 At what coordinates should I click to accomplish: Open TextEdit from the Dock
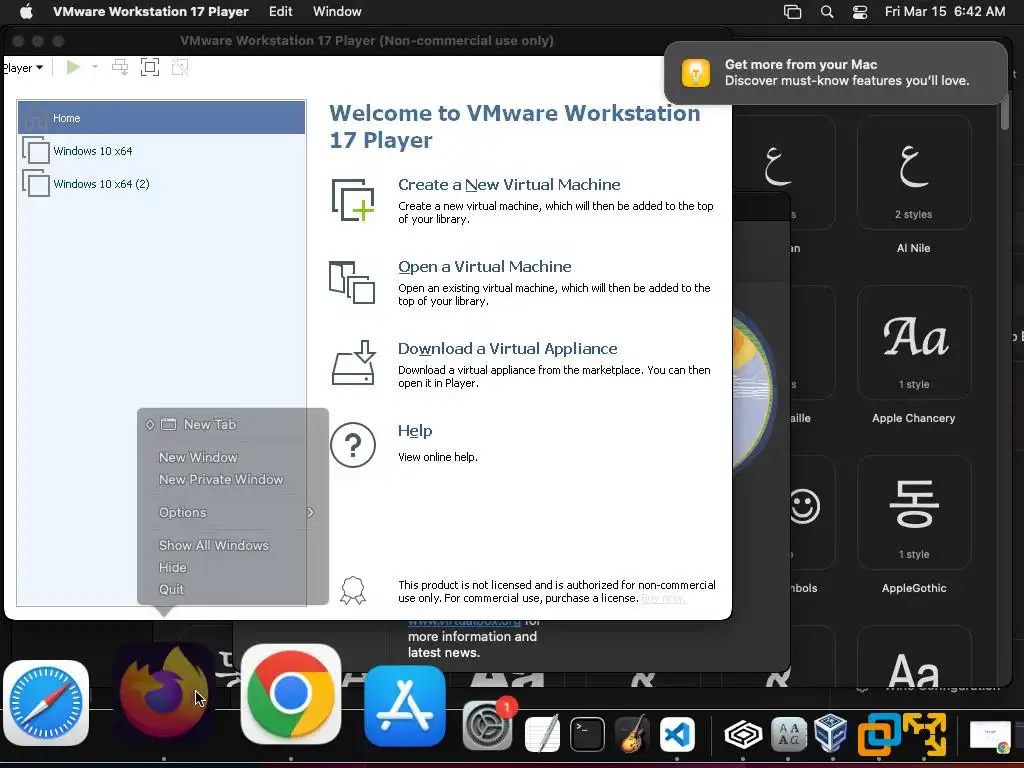click(x=543, y=733)
